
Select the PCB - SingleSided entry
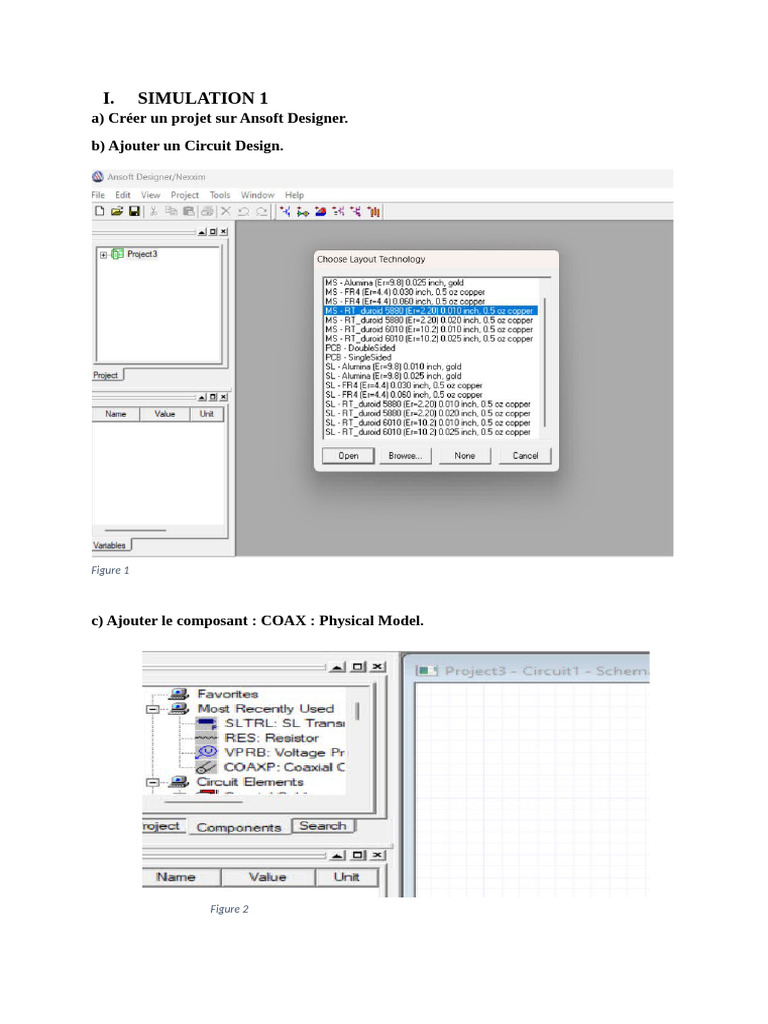(x=358, y=357)
